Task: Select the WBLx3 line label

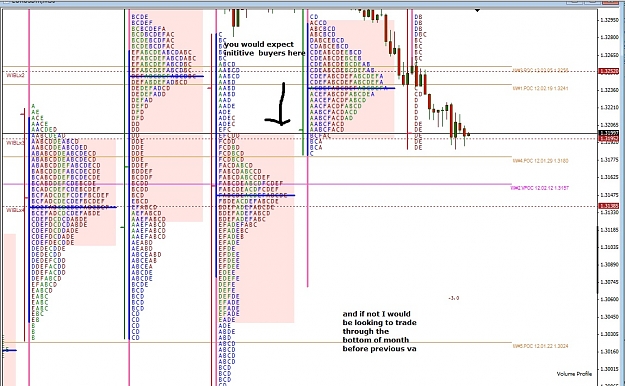Action: [x=16, y=143]
